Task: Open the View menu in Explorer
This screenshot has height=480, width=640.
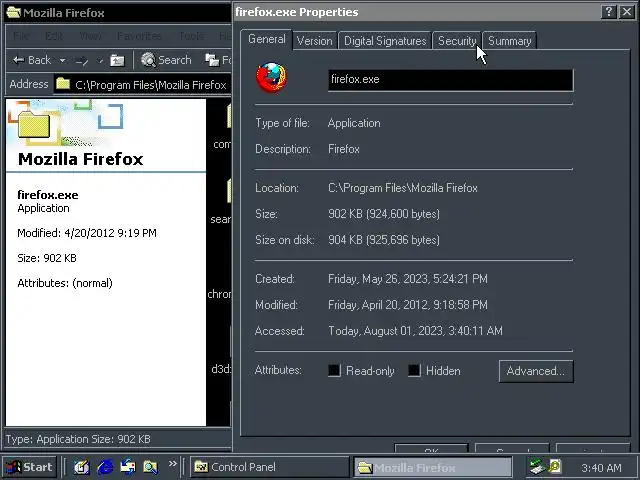Action: (91, 36)
